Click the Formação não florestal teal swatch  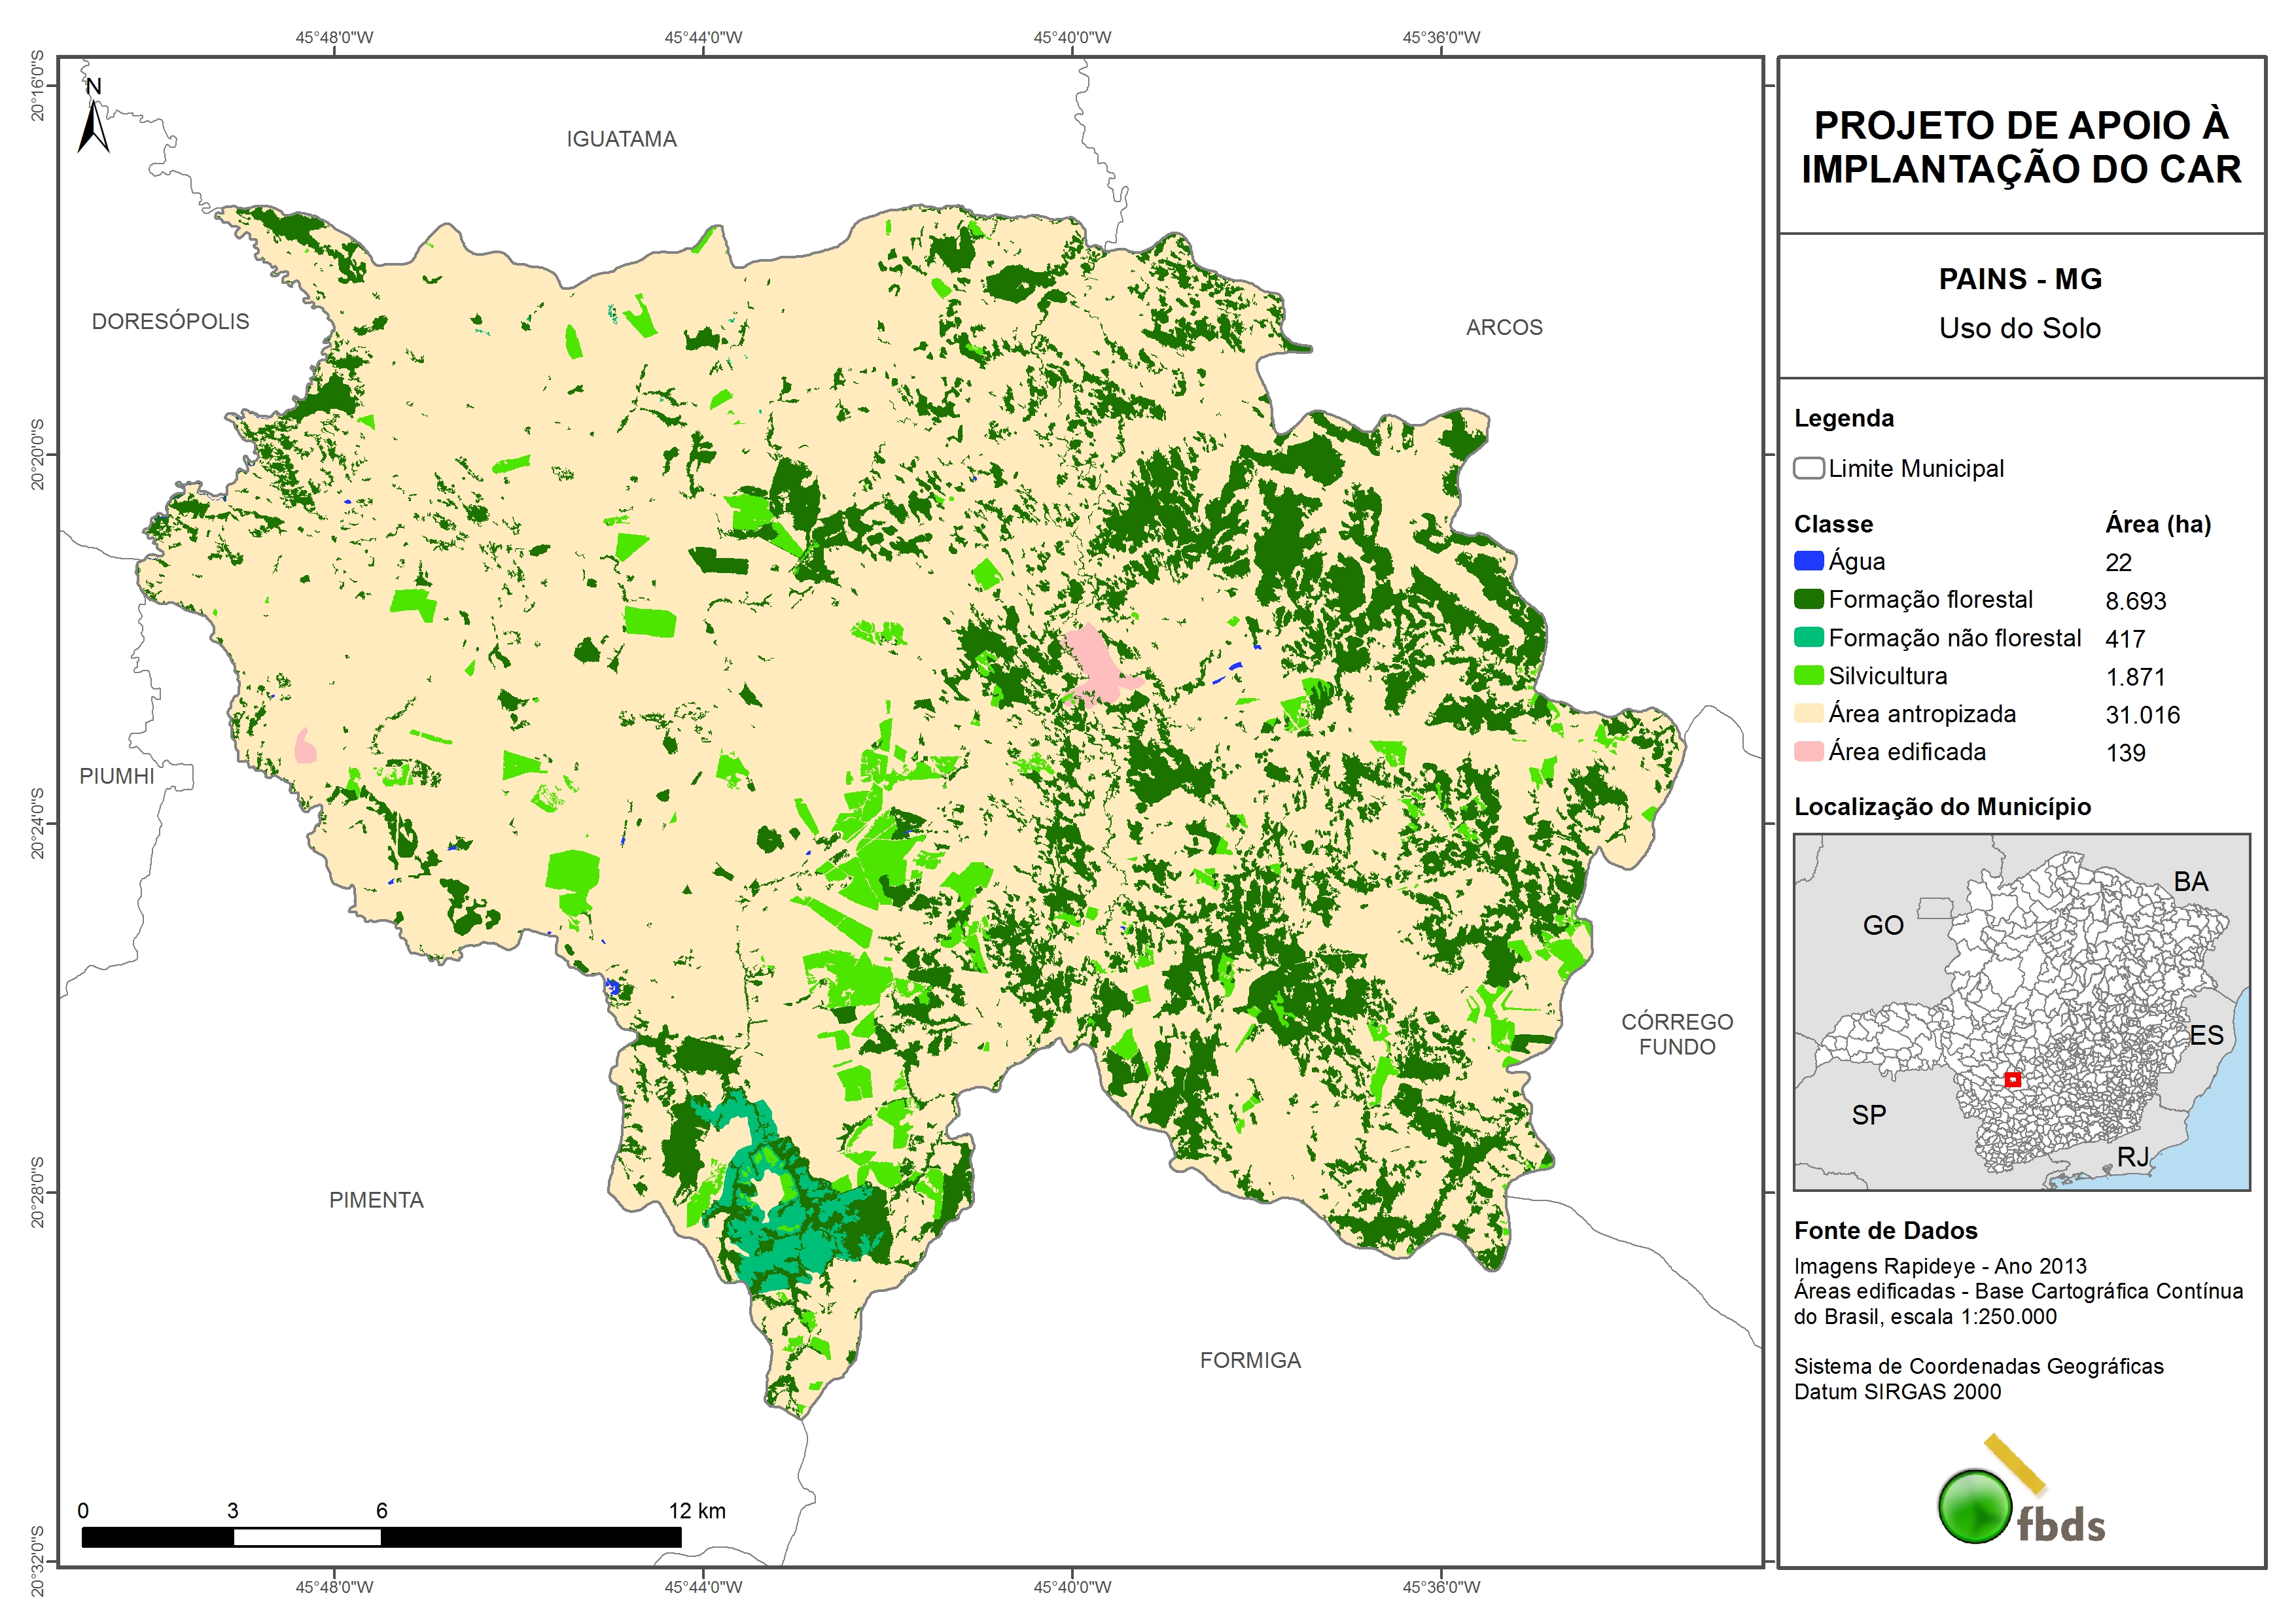[x=1808, y=637]
